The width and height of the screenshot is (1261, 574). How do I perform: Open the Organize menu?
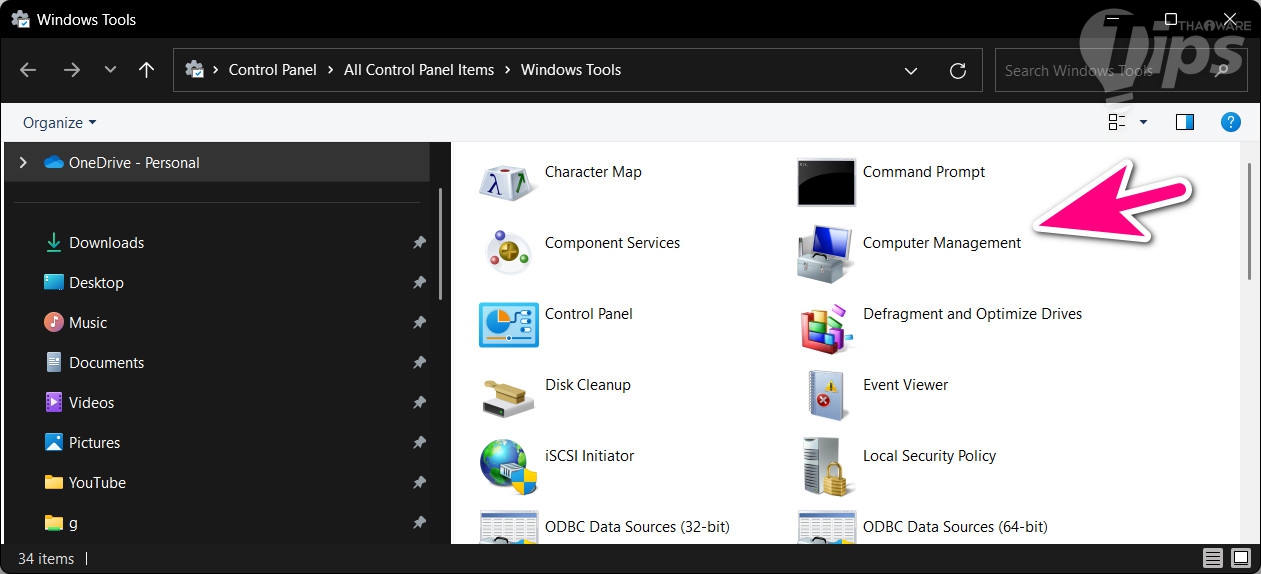coord(59,123)
